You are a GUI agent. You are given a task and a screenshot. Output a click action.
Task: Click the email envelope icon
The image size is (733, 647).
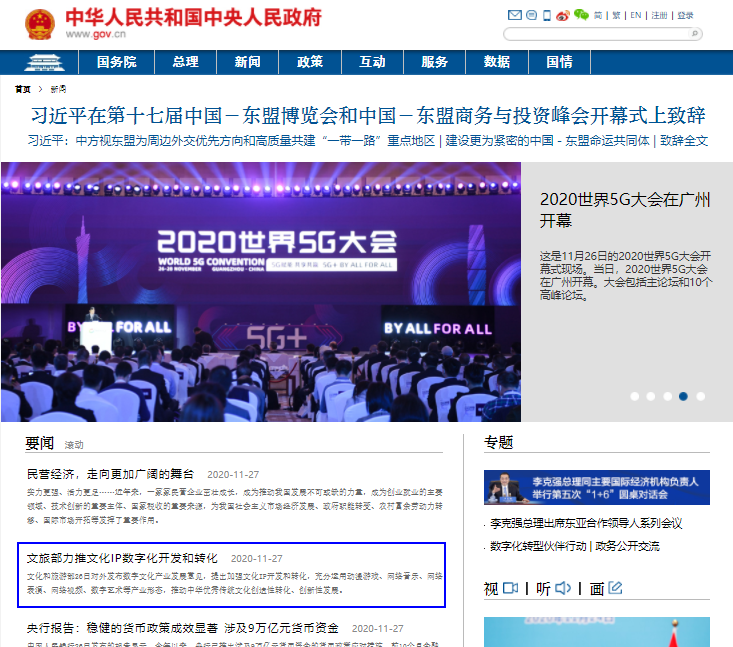point(515,15)
